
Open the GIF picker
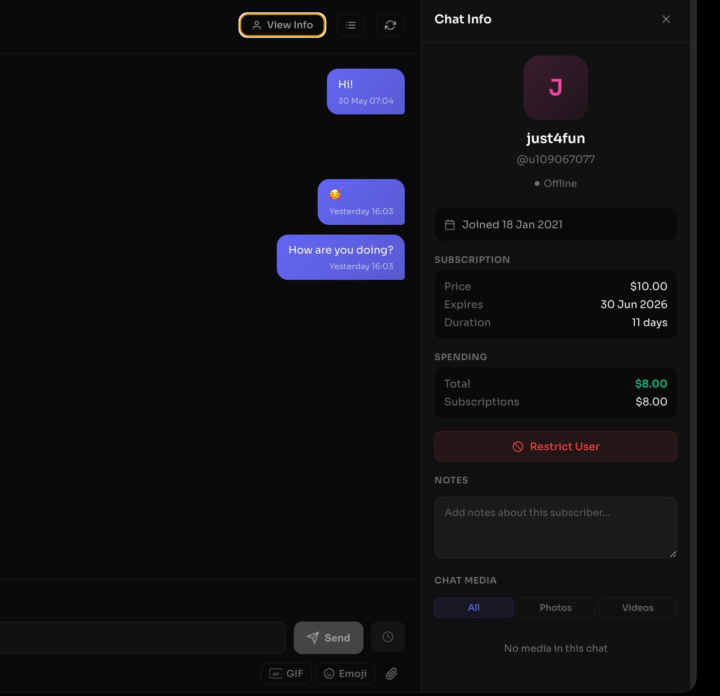286,674
